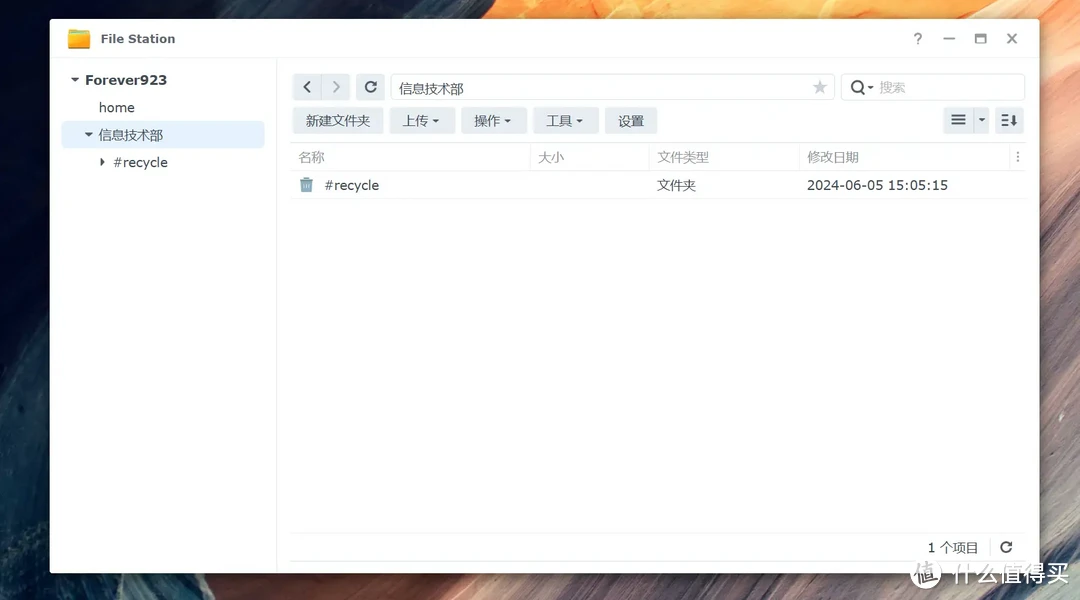Create a folder with 新建文件夹
The width and height of the screenshot is (1080, 600).
tap(337, 120)
